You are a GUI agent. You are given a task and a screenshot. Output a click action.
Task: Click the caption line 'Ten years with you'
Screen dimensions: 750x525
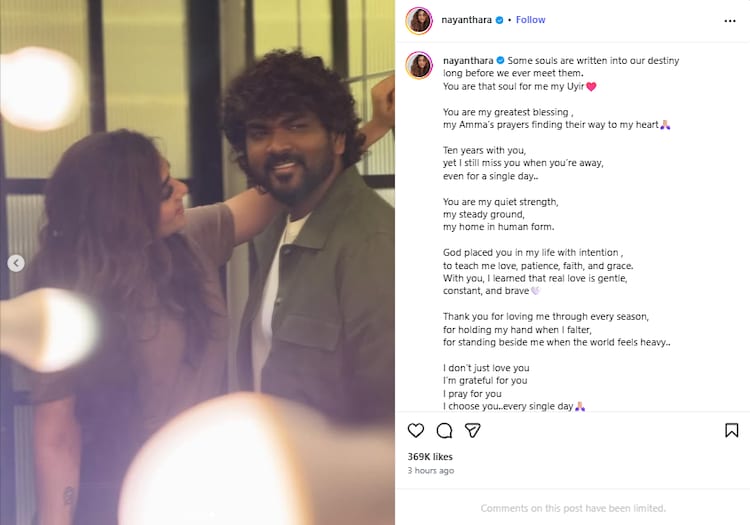[x=484, y=150]
